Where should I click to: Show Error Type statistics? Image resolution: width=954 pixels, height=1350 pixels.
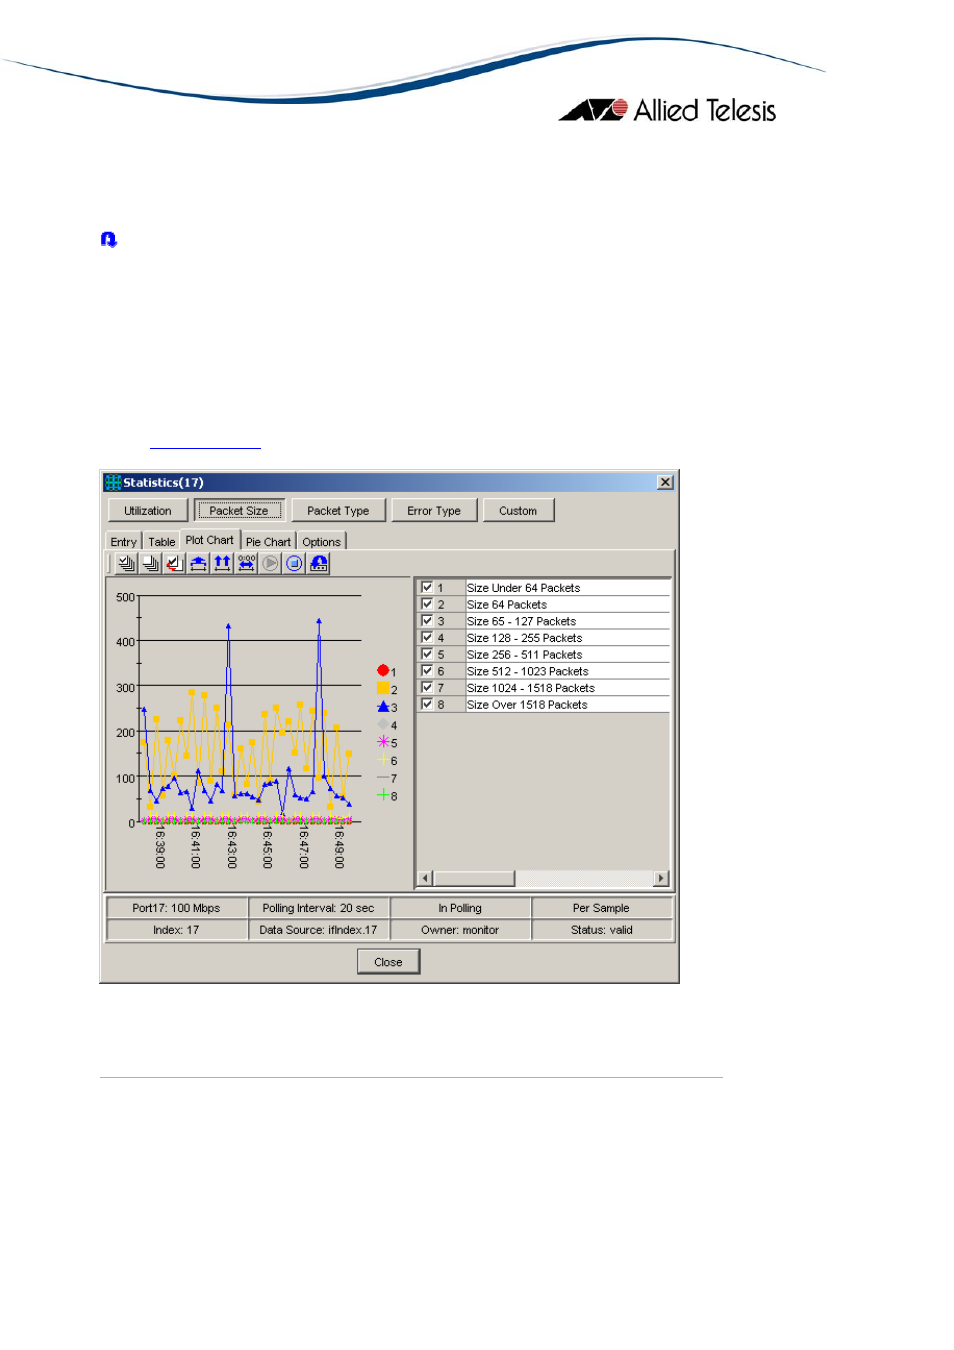click(x=434, y=511)
